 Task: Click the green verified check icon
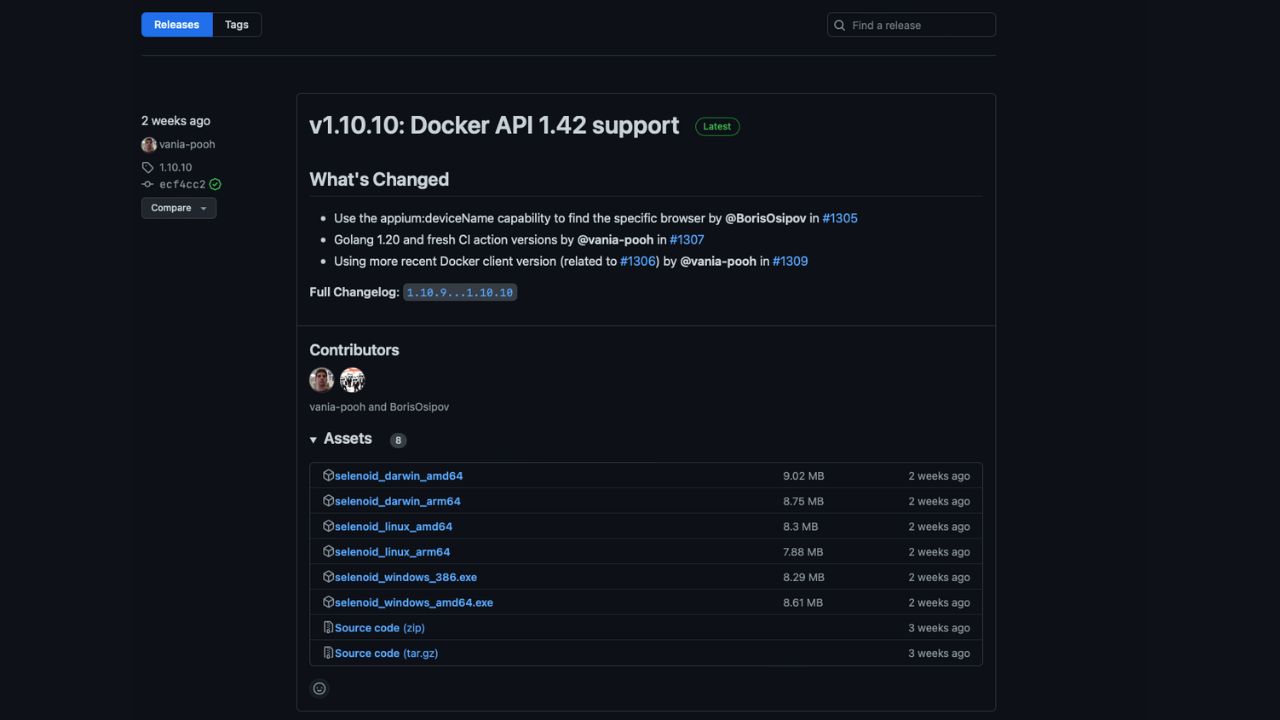pos(215,185)
